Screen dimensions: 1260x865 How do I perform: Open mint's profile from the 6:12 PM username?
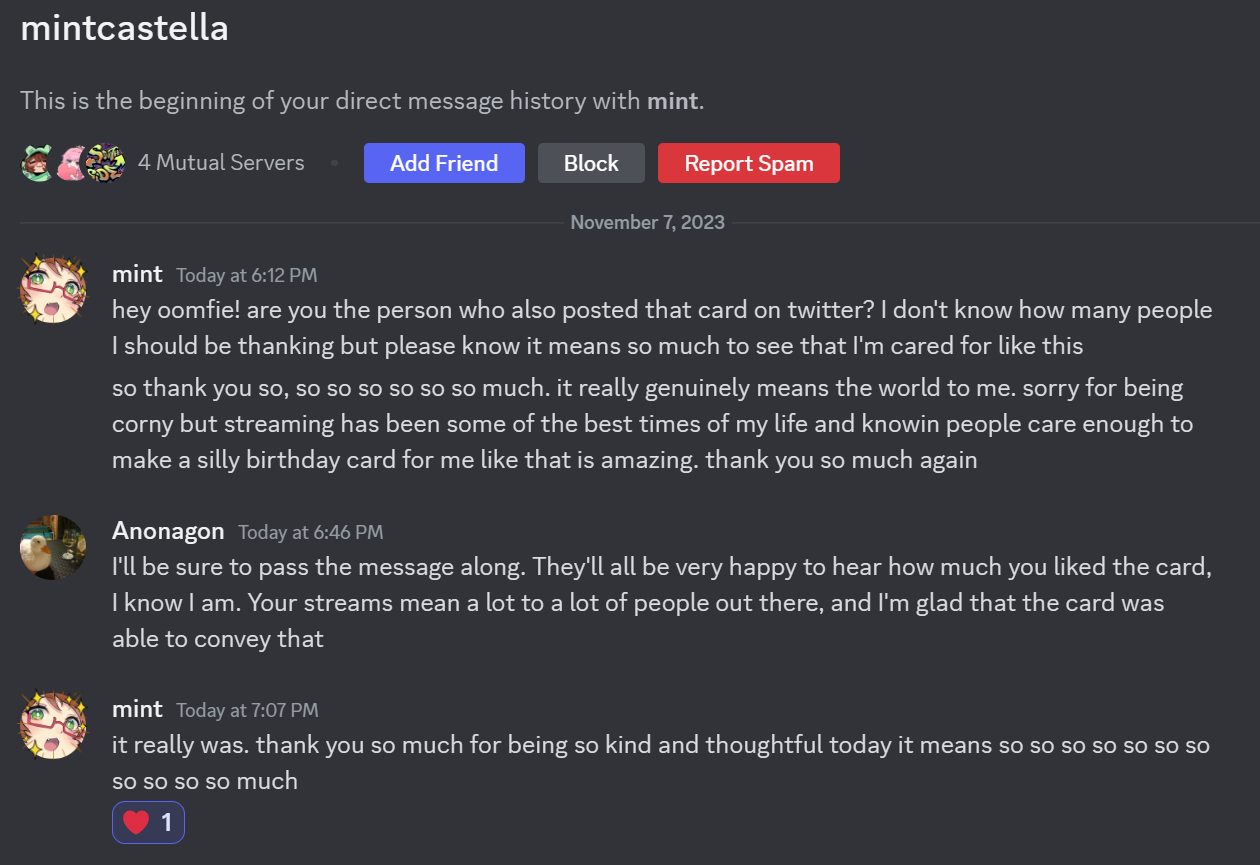tap(137, 274)
